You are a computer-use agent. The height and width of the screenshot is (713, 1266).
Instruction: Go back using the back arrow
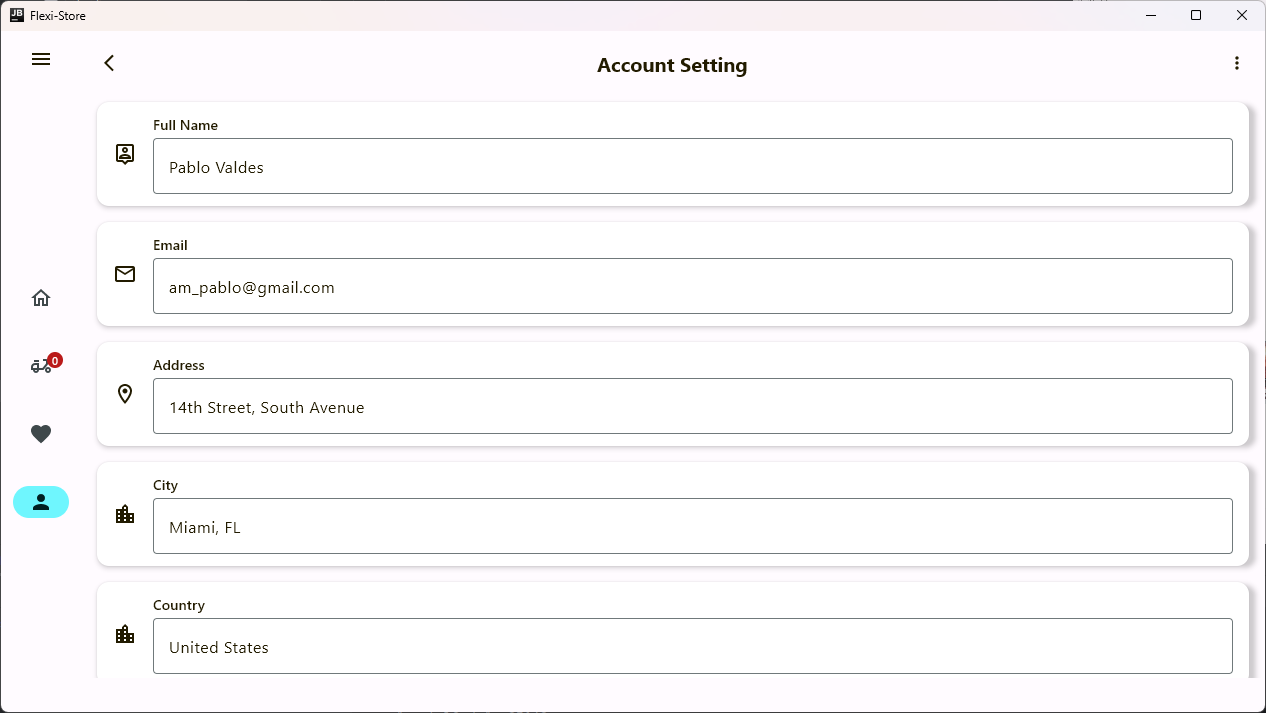tap(109, 63)
